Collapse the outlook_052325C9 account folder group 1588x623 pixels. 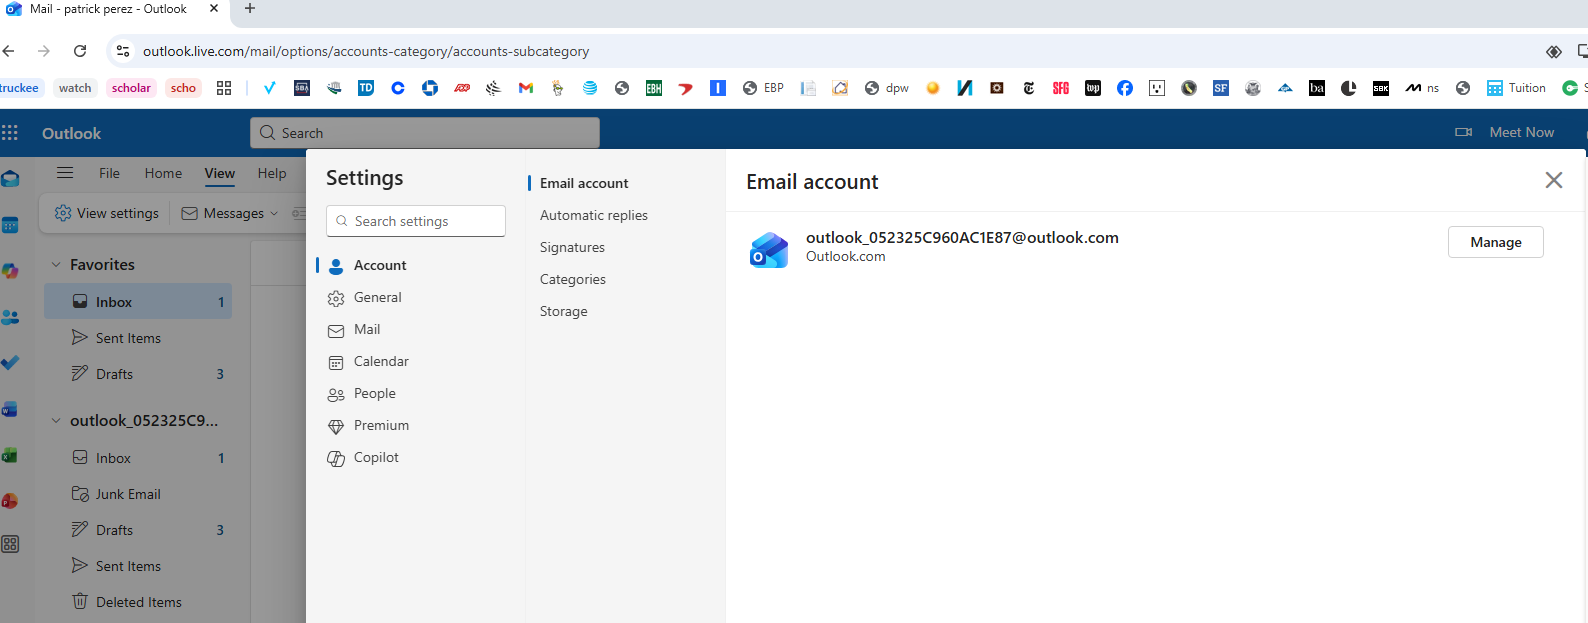tap(56, 421)
